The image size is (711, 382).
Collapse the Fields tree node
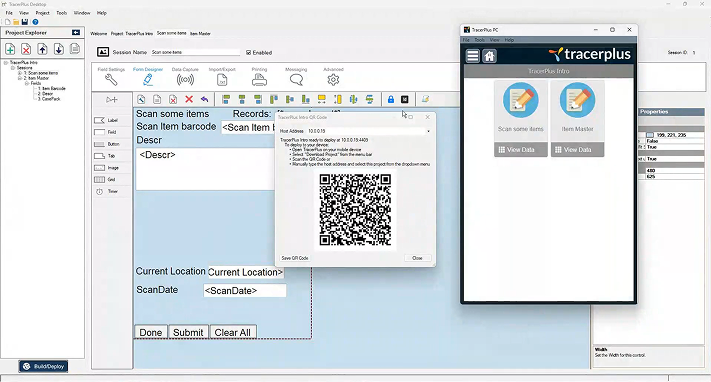26,83
